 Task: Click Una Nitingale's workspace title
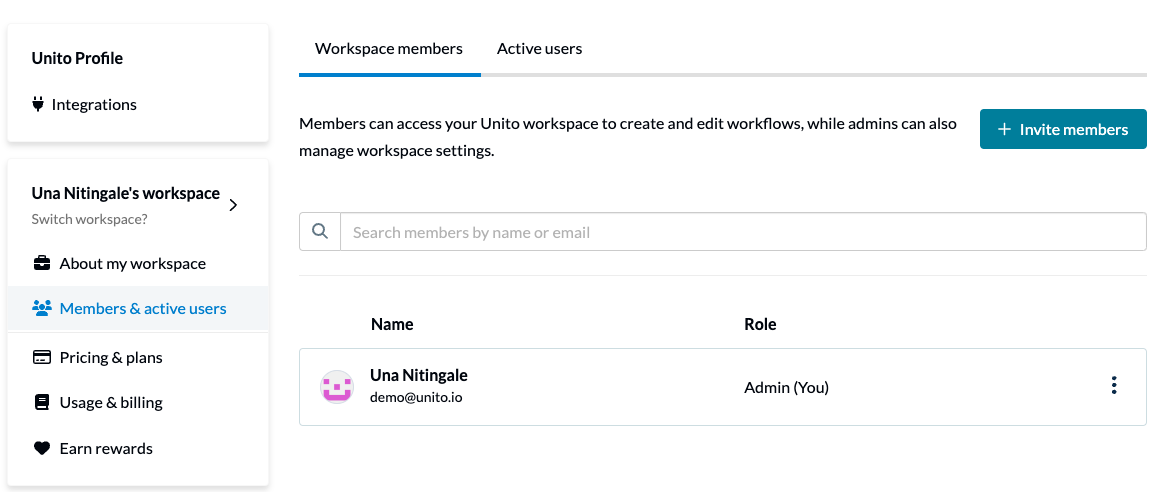(x=126, y=193)
